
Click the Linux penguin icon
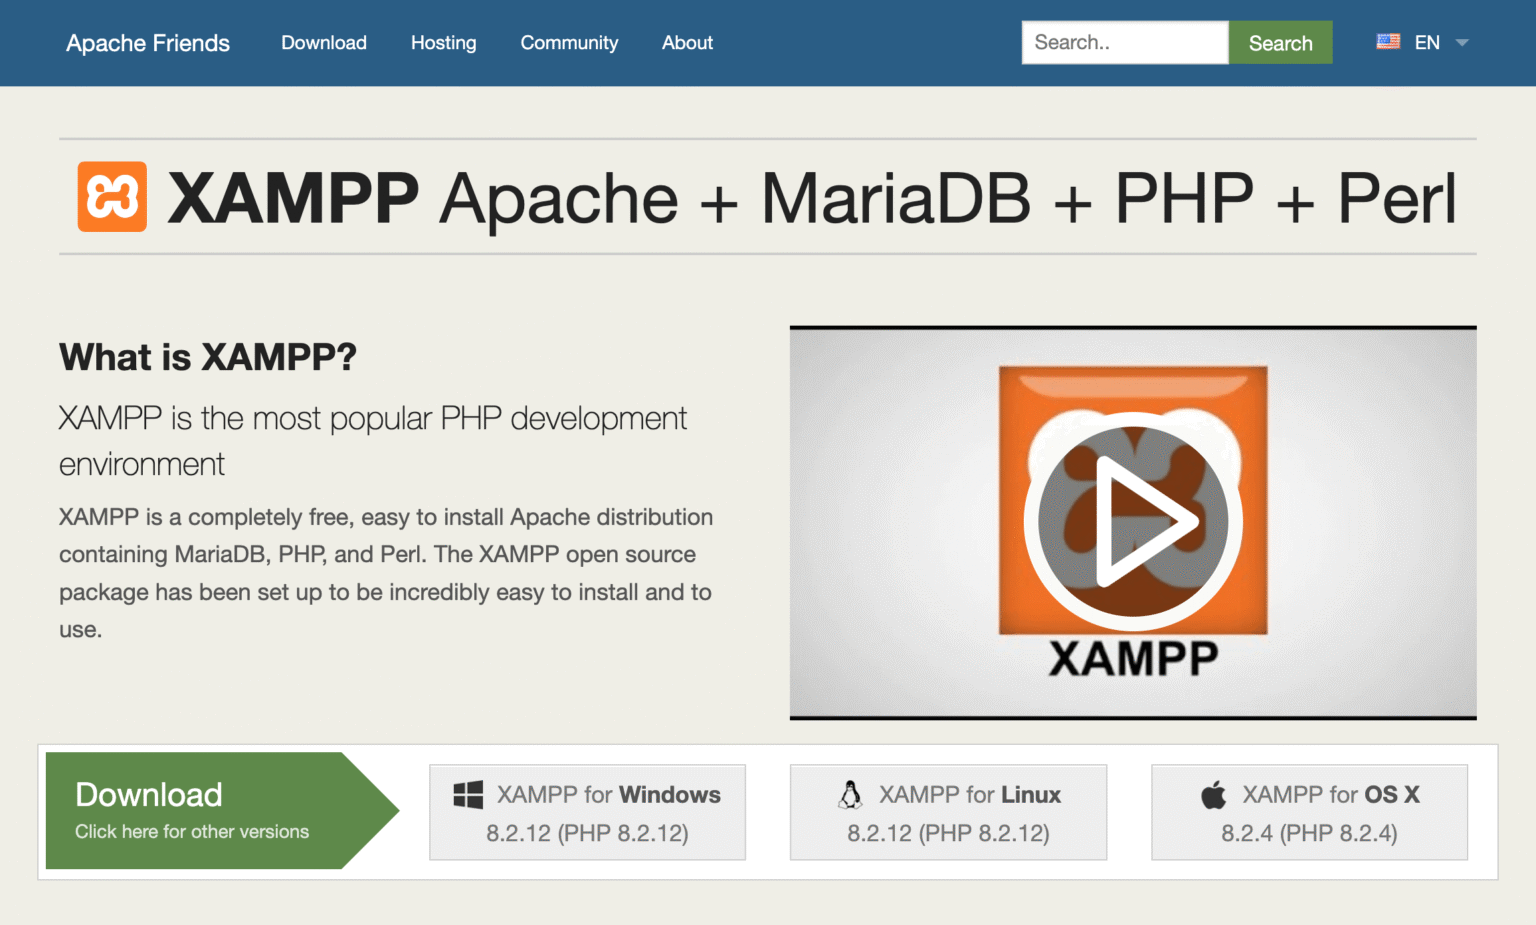click(850, 793)
